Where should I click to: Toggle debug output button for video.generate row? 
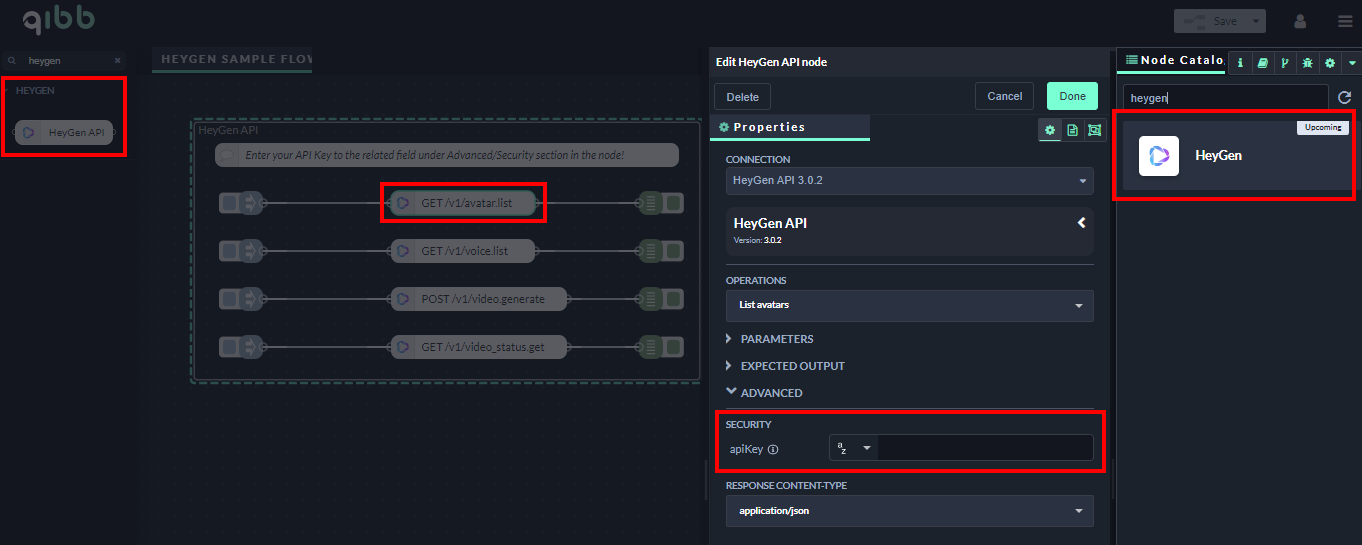click(x=675, y=299)
